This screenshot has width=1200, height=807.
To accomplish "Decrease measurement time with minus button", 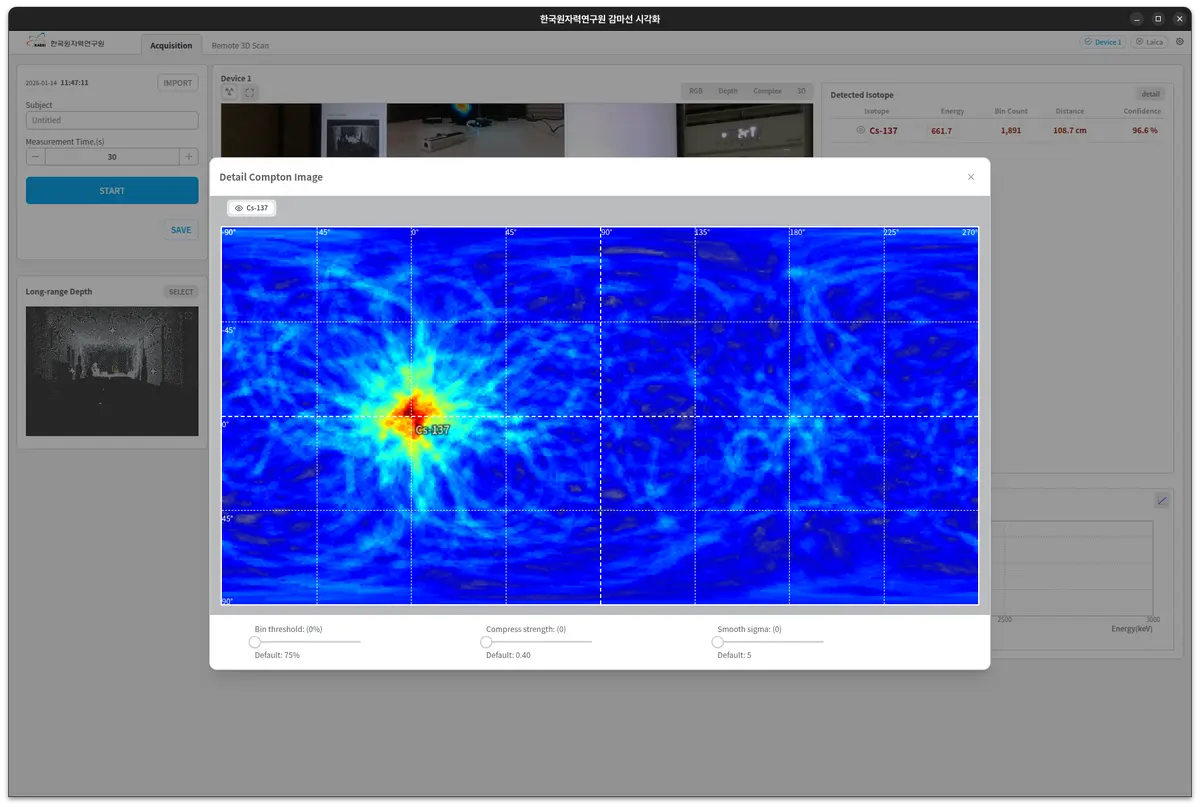I will (36, 157).
